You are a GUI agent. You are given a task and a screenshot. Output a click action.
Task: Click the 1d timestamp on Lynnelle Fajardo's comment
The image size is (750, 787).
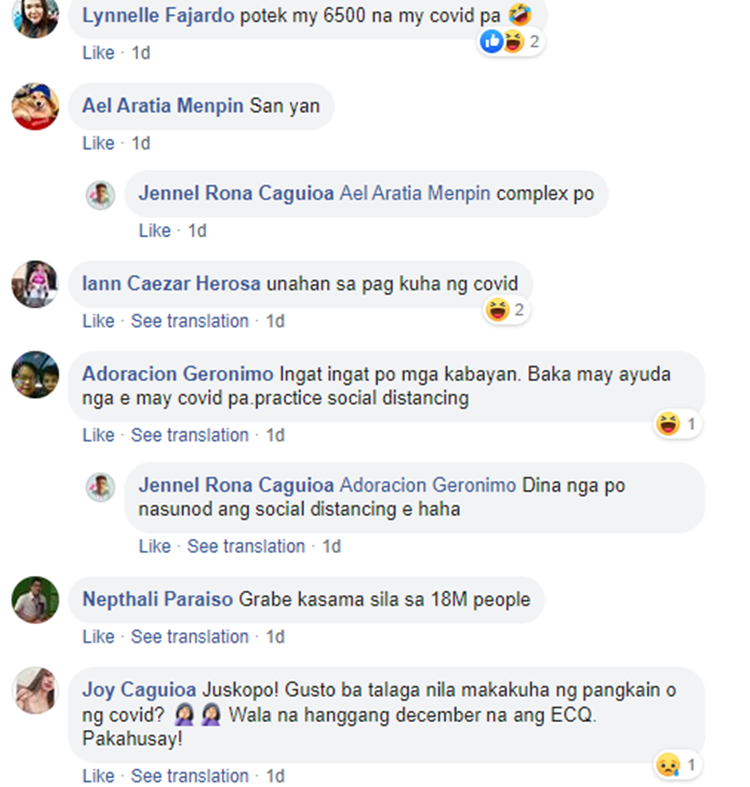(141, 53)
